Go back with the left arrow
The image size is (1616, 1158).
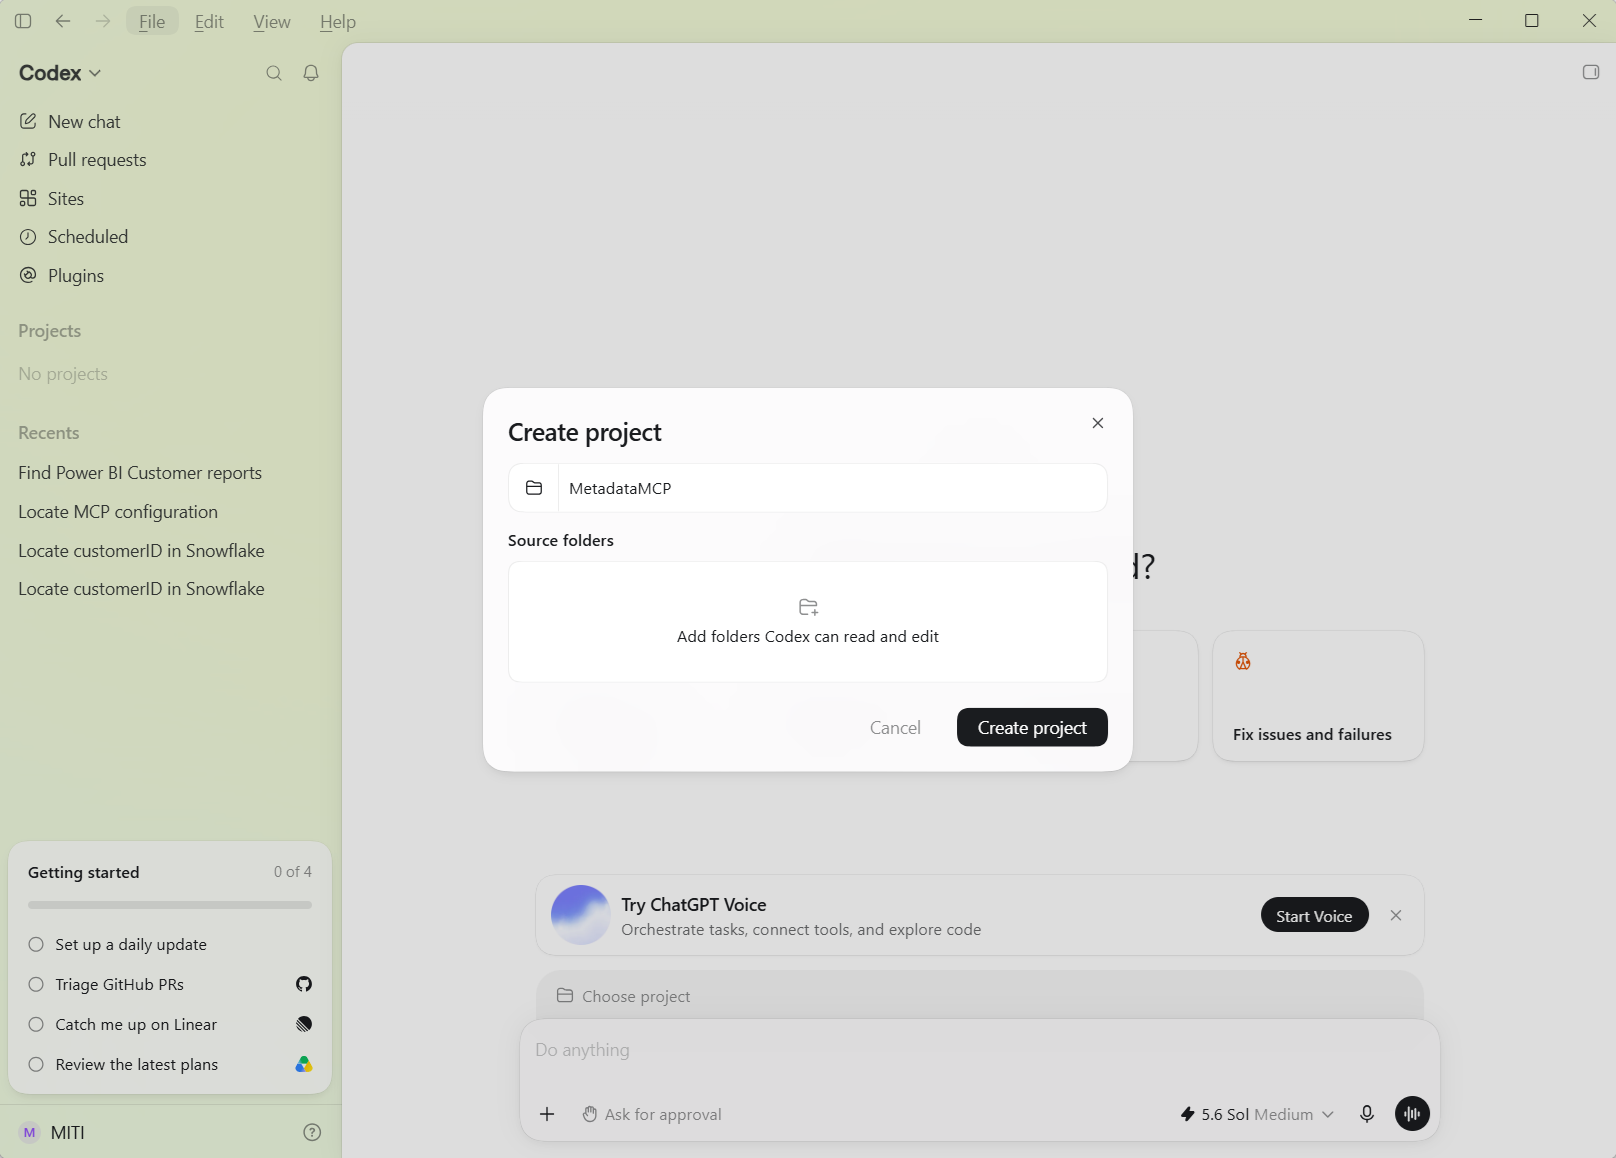click(63, 21)
